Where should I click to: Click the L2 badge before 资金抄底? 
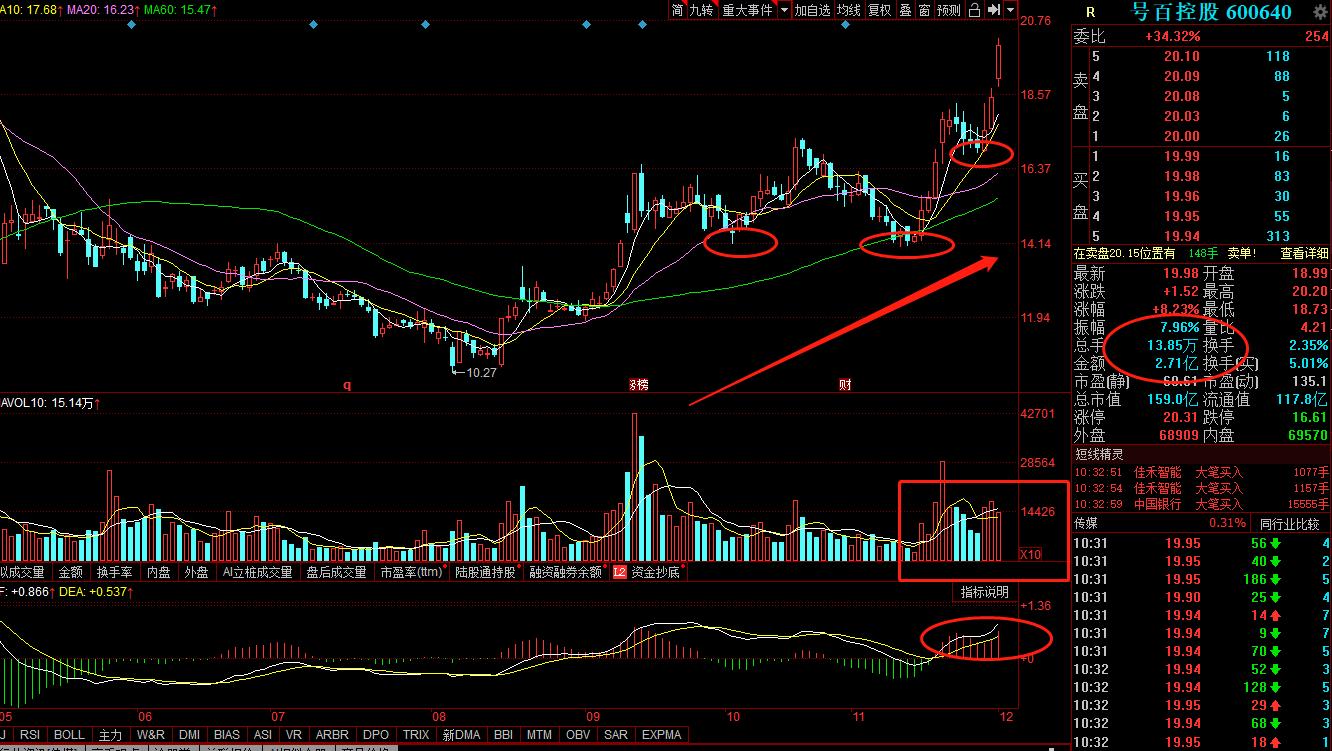click(x=619, y=573)
